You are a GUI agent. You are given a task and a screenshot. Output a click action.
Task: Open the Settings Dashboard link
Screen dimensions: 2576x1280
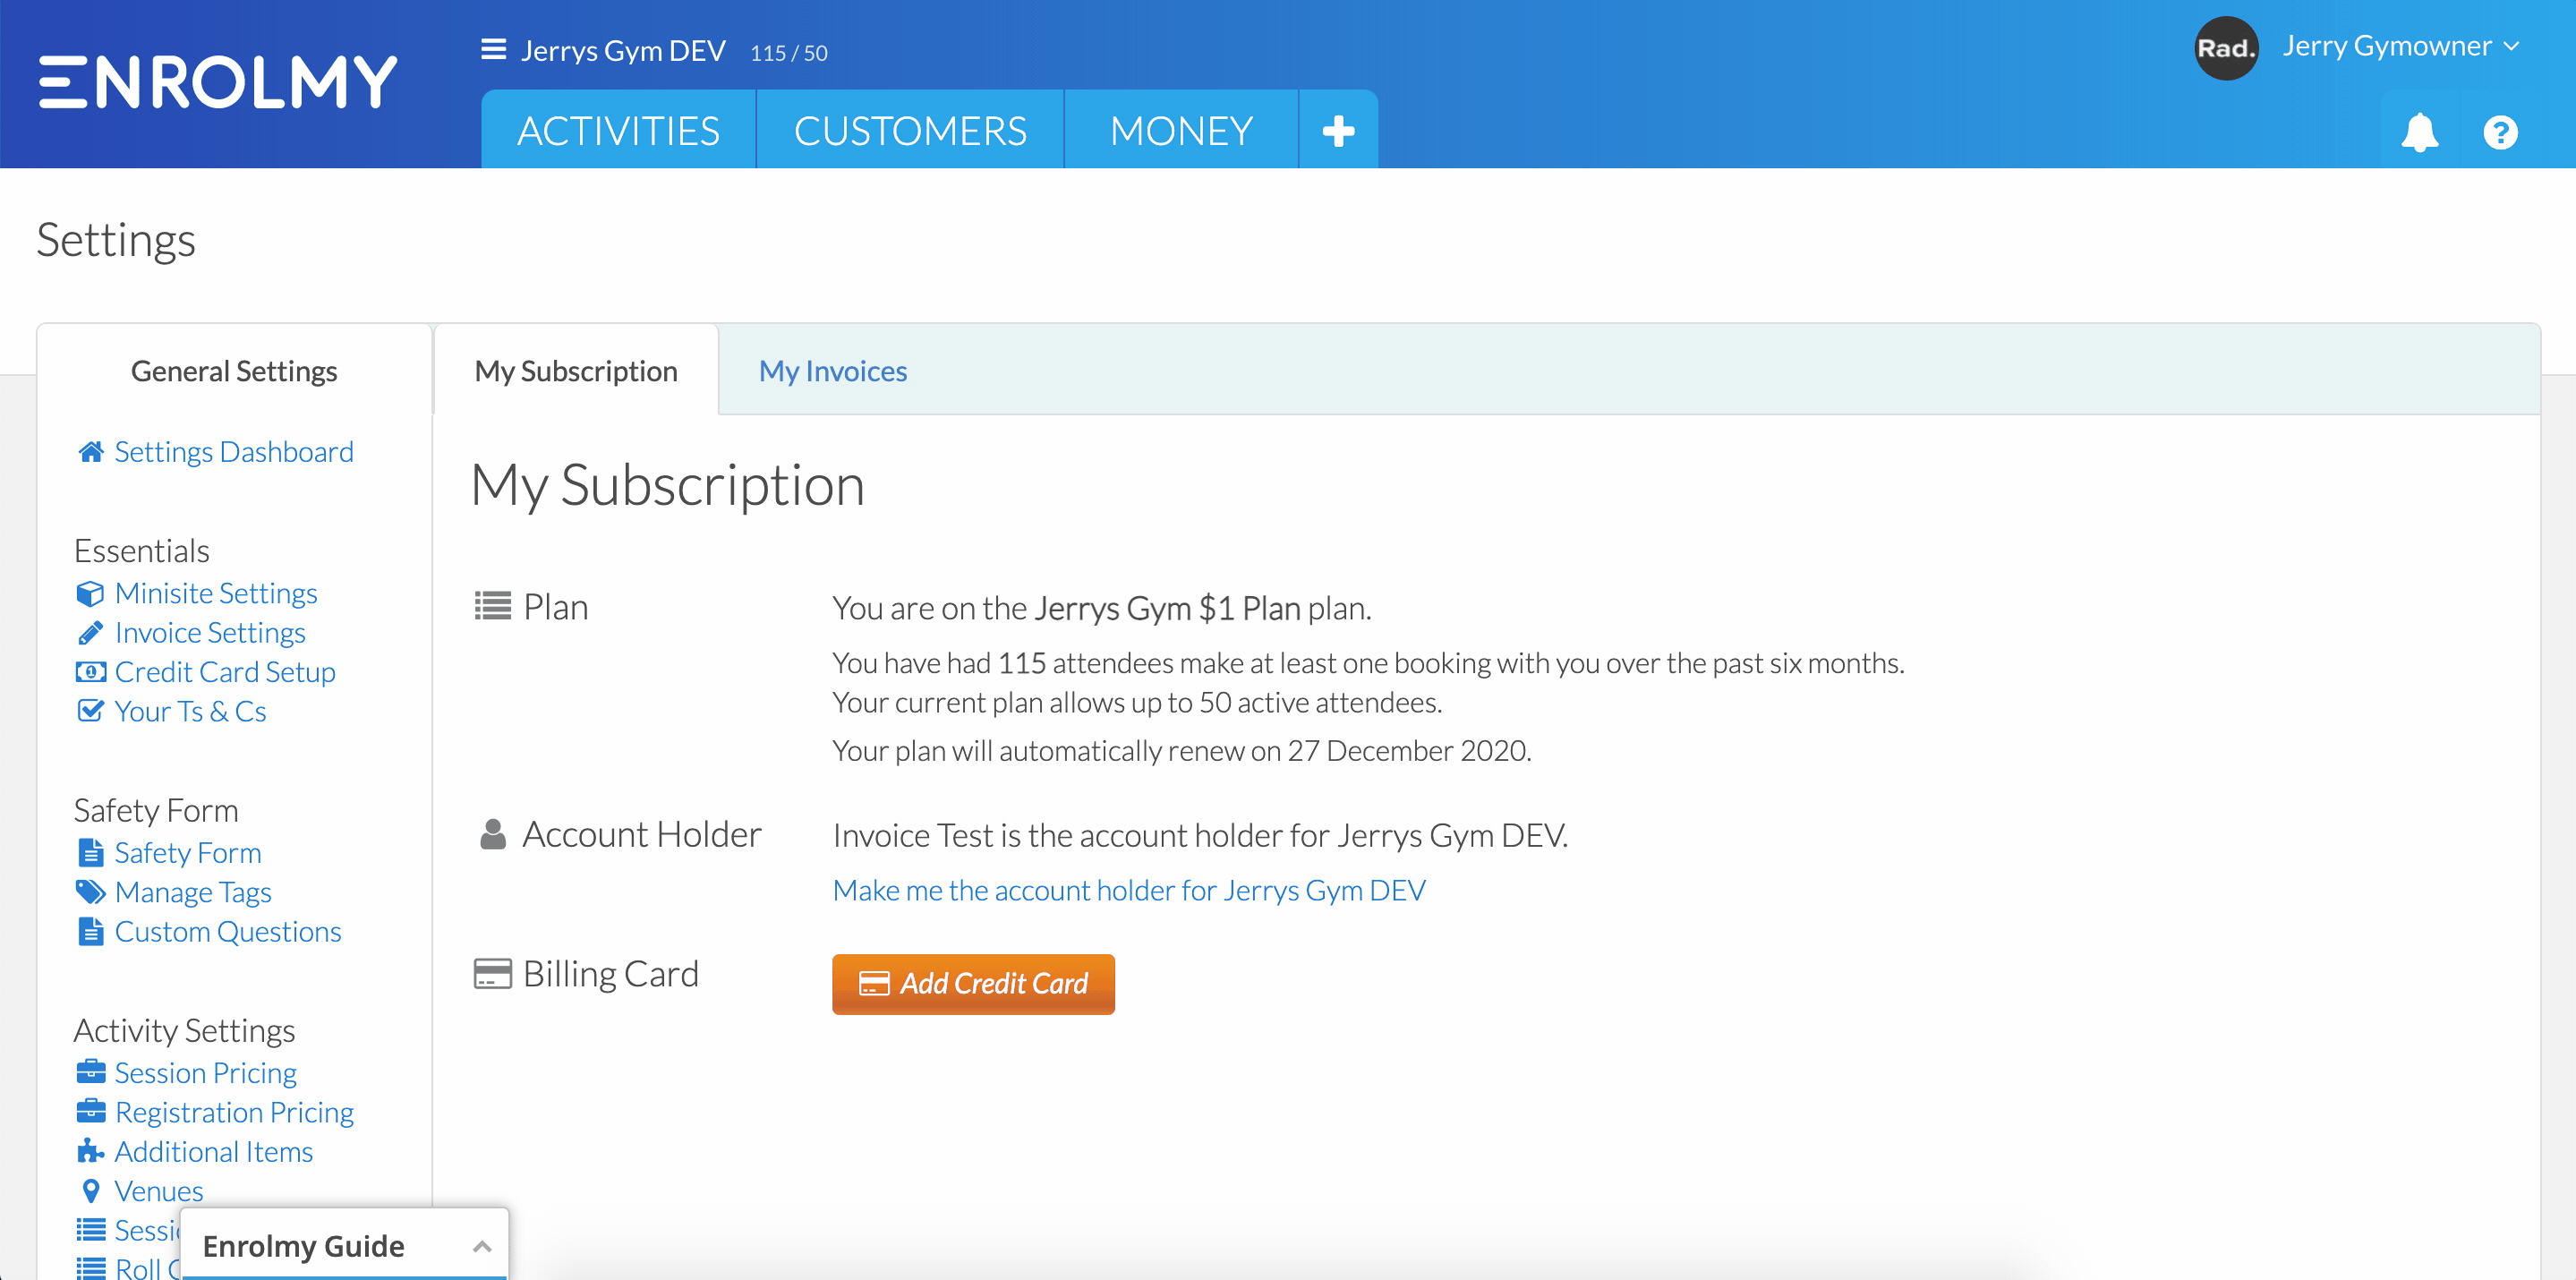click(234, 451)
